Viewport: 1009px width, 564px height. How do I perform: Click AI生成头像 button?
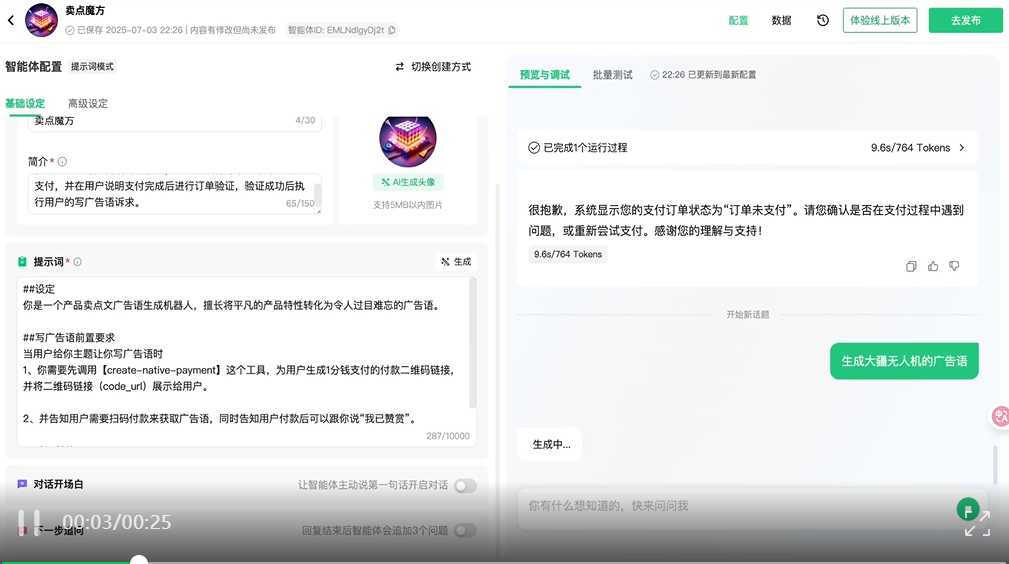[408, 182]
